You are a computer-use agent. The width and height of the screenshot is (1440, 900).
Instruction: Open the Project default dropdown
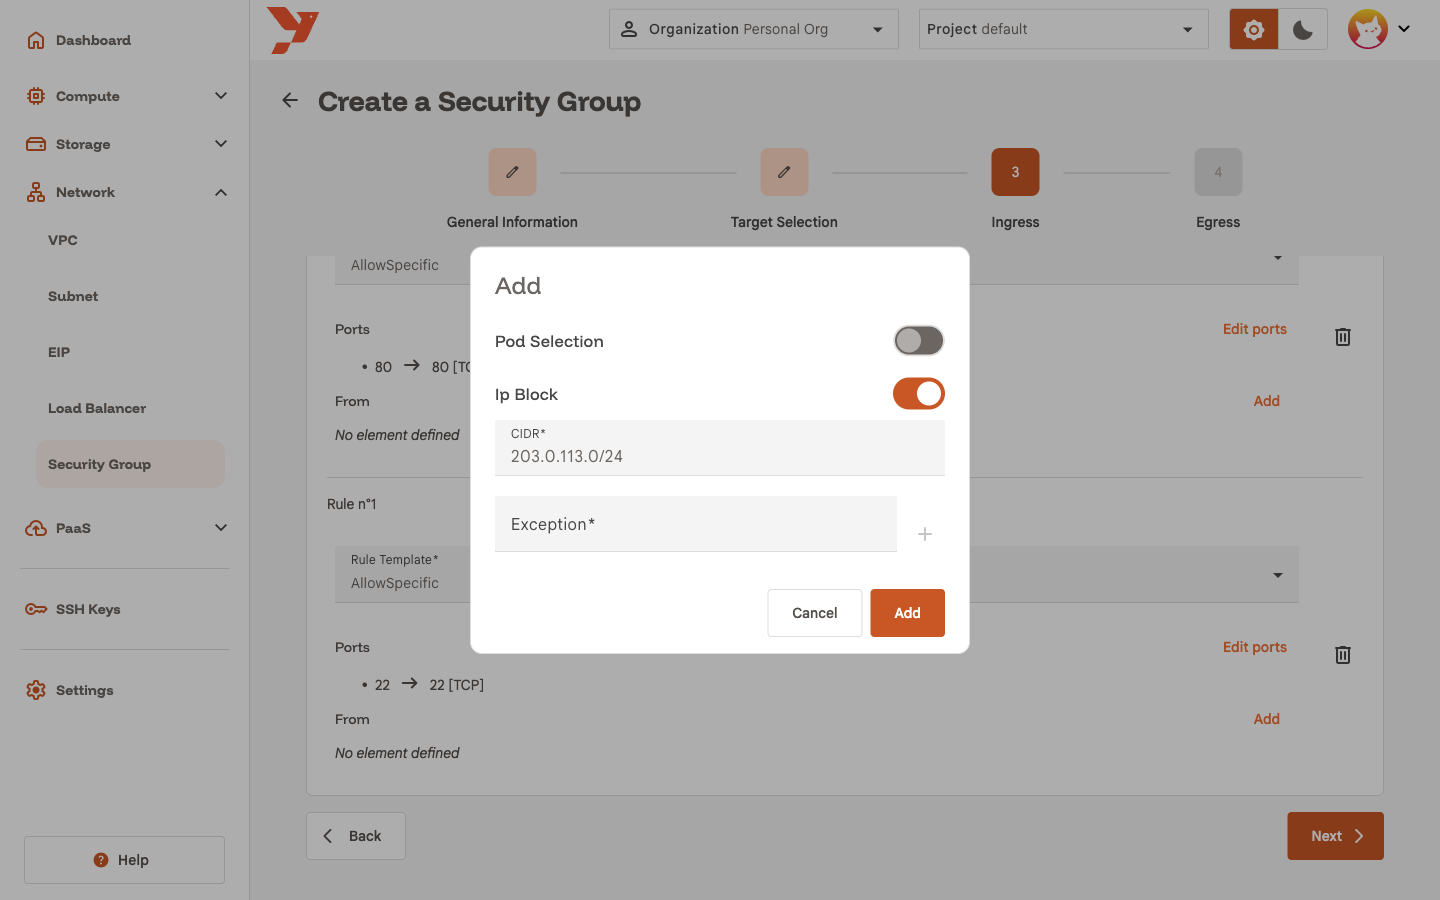tap(1064, 29)
